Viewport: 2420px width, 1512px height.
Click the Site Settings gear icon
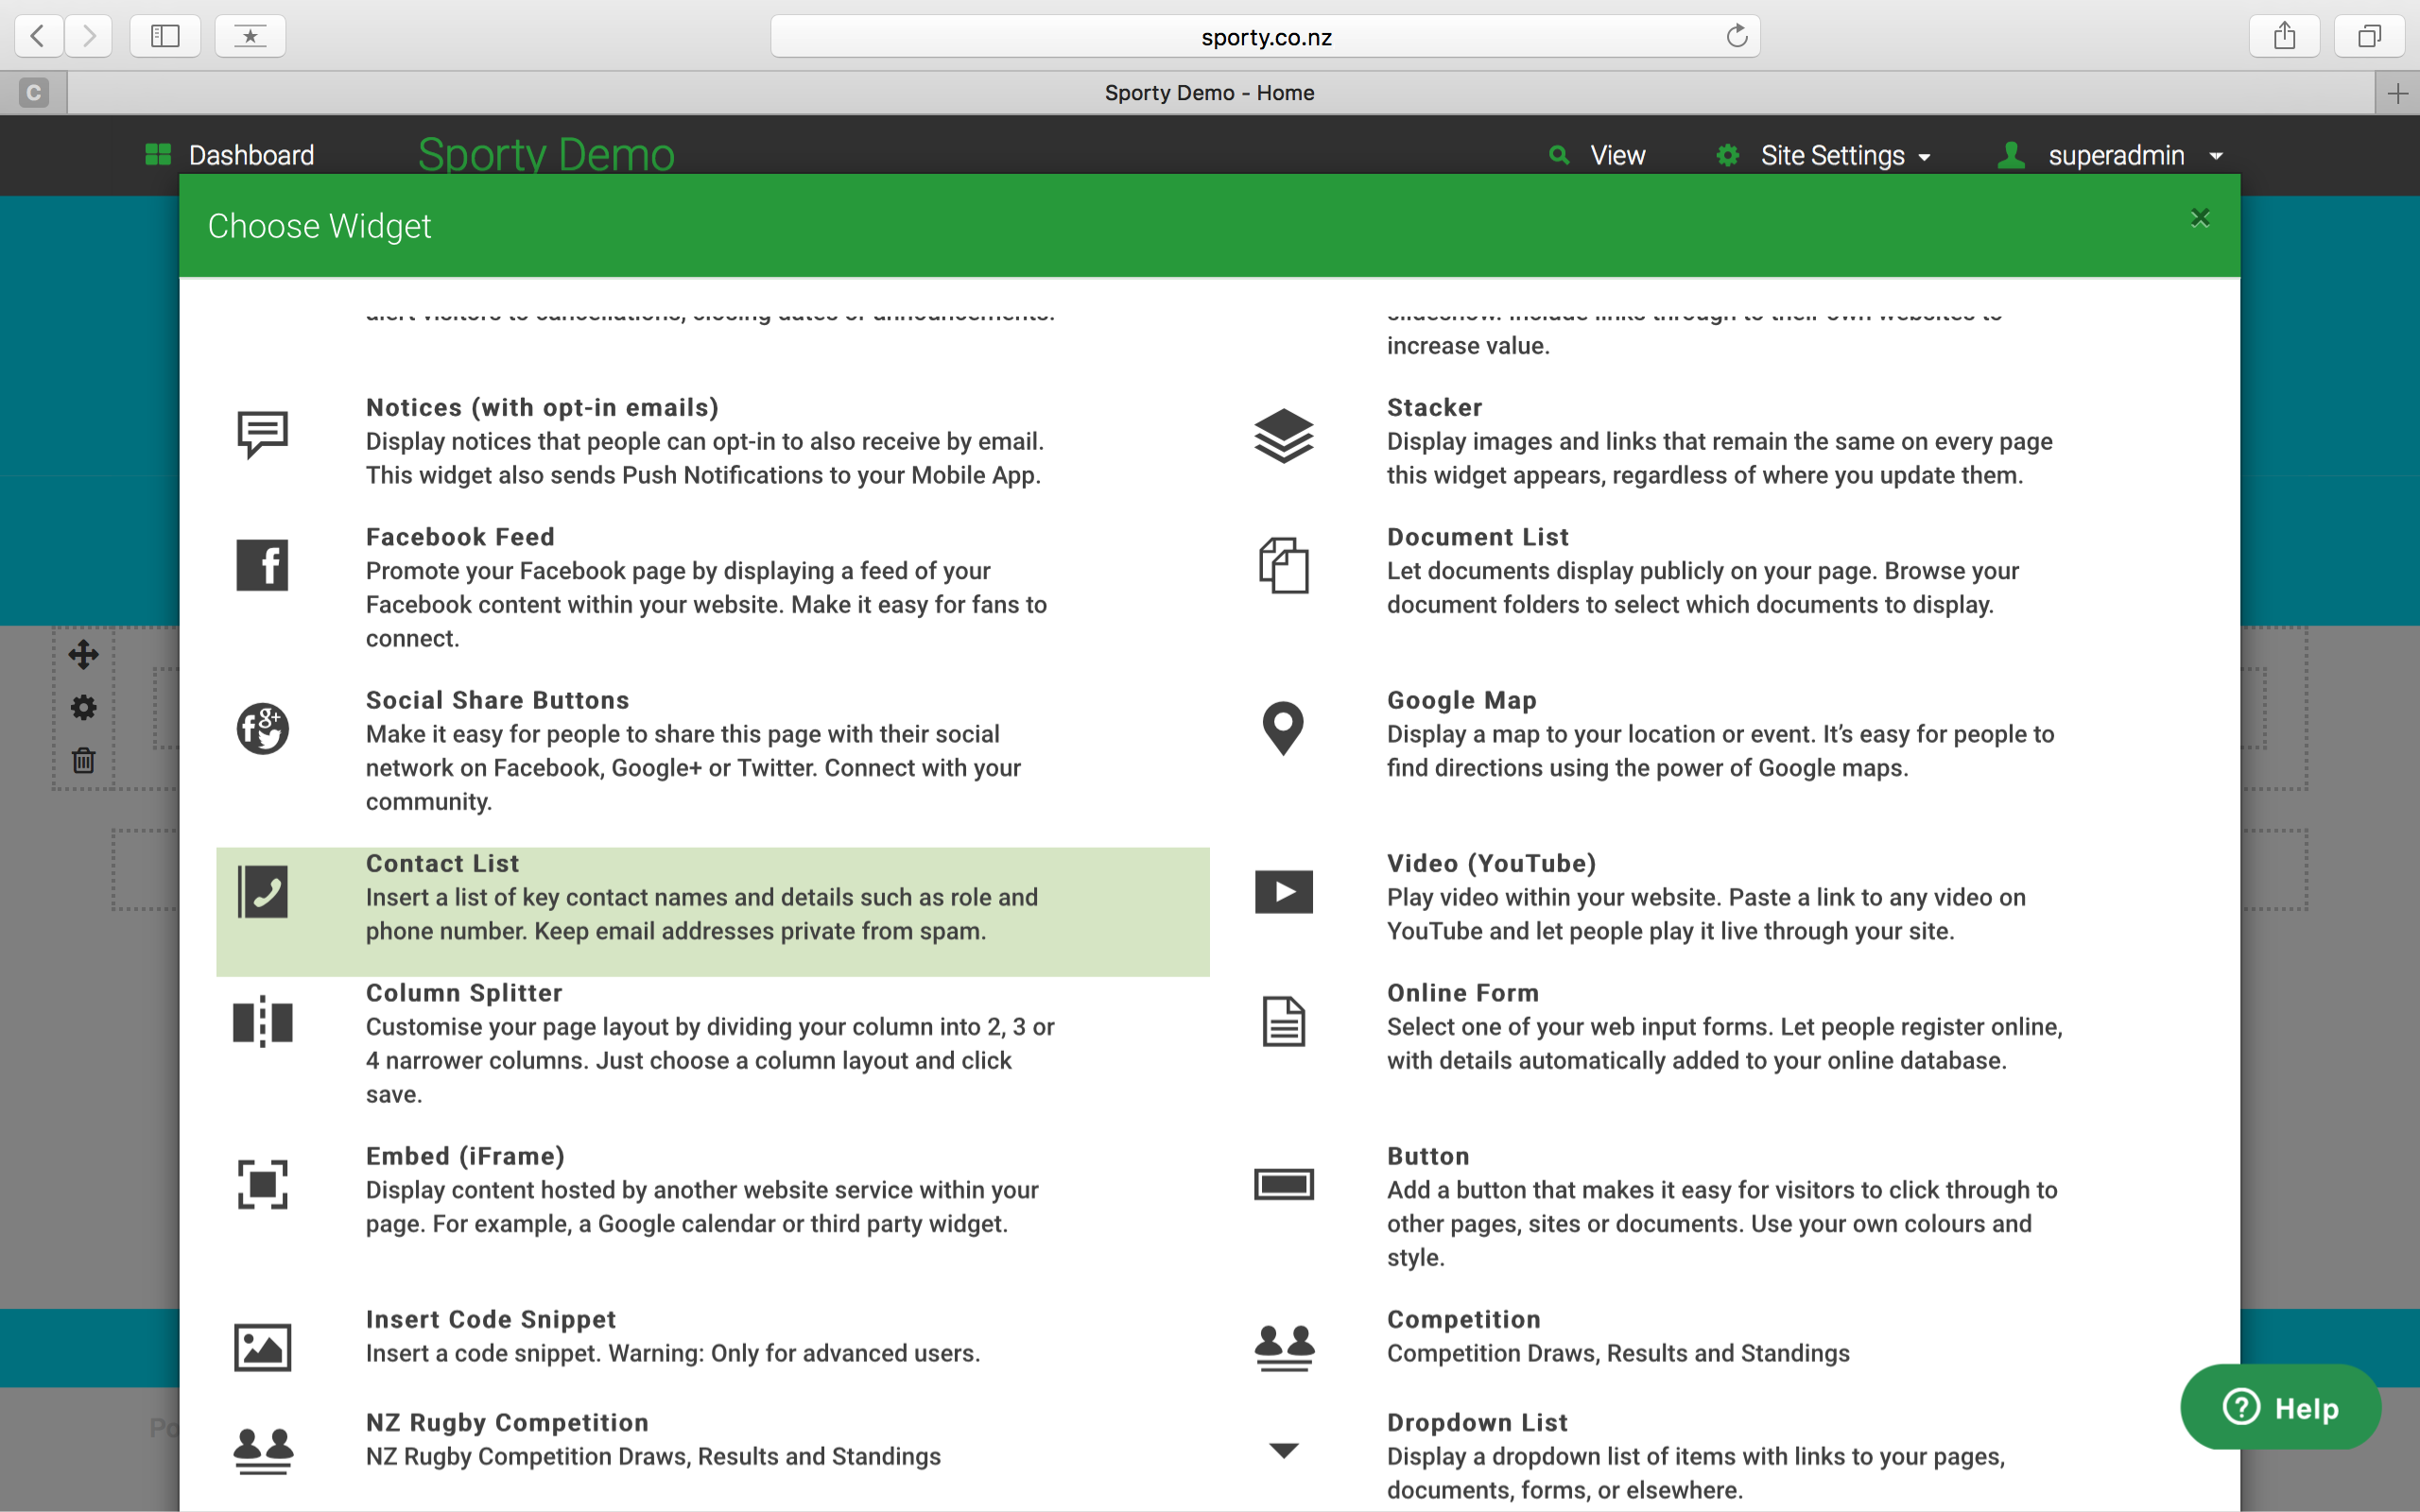[x=1728, y=155]
